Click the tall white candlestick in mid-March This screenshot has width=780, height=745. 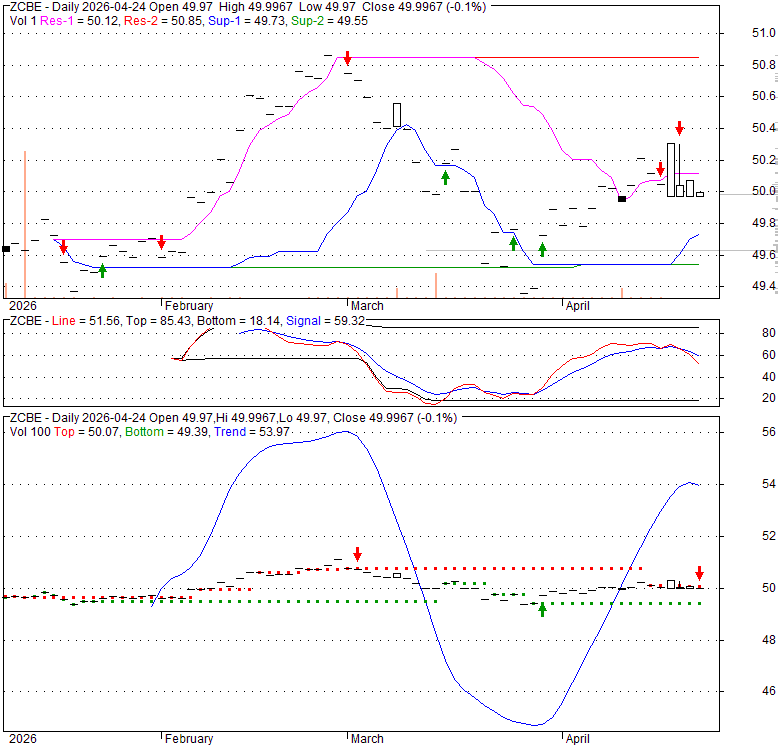pyautogui.click(x=397, y=115)
